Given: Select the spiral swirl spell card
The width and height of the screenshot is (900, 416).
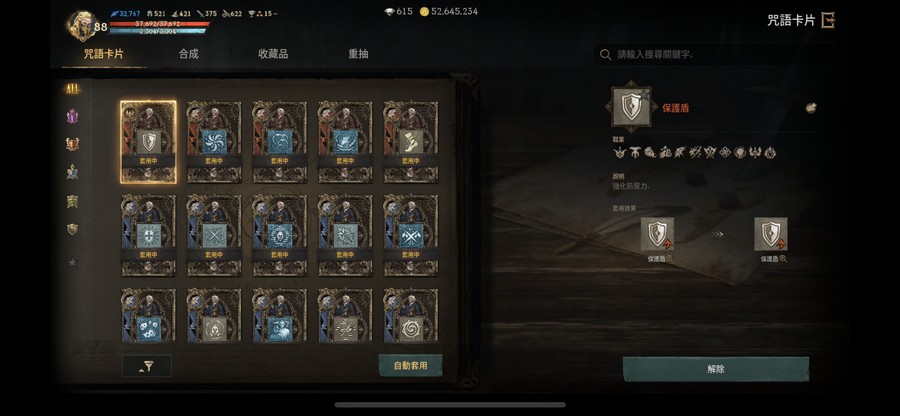Looking at the screenshot, I should [x=410, y=315].
